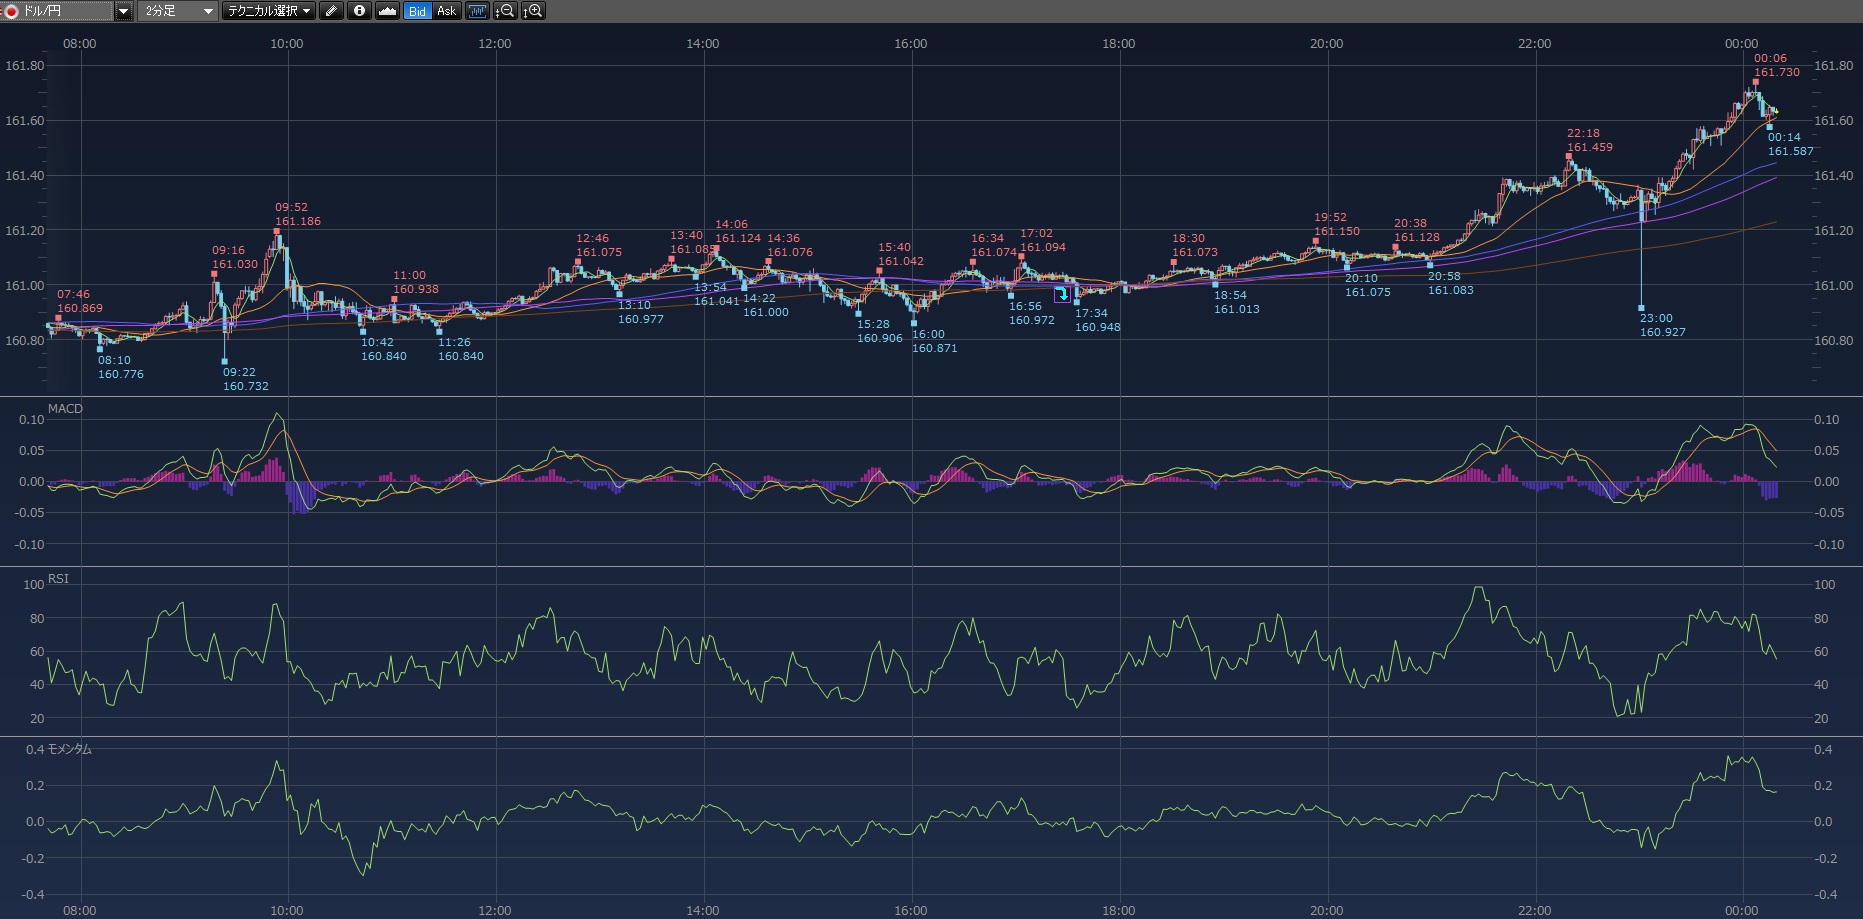
Task: Open the ドル/円 currency pair dropdown arrow
Action: (x=123, y=11)
